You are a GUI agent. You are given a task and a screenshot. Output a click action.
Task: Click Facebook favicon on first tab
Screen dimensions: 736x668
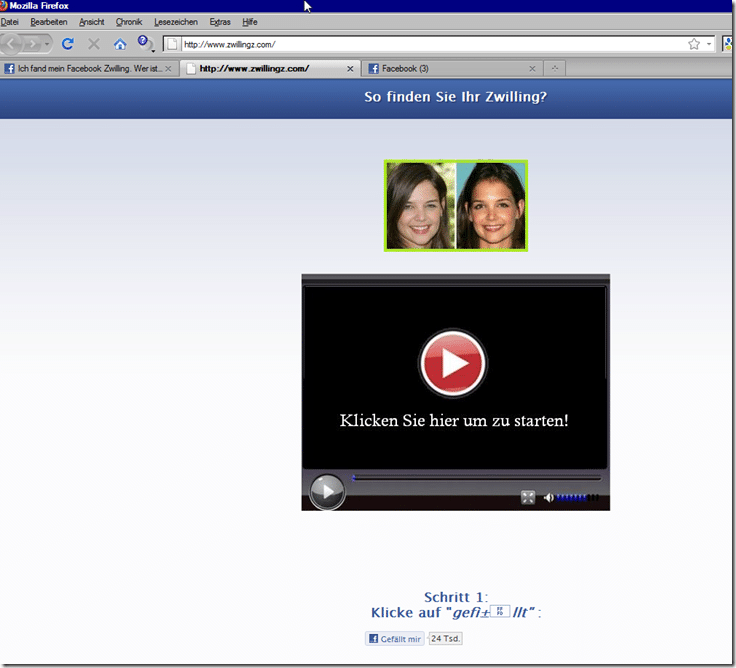[x=9, y=69]
